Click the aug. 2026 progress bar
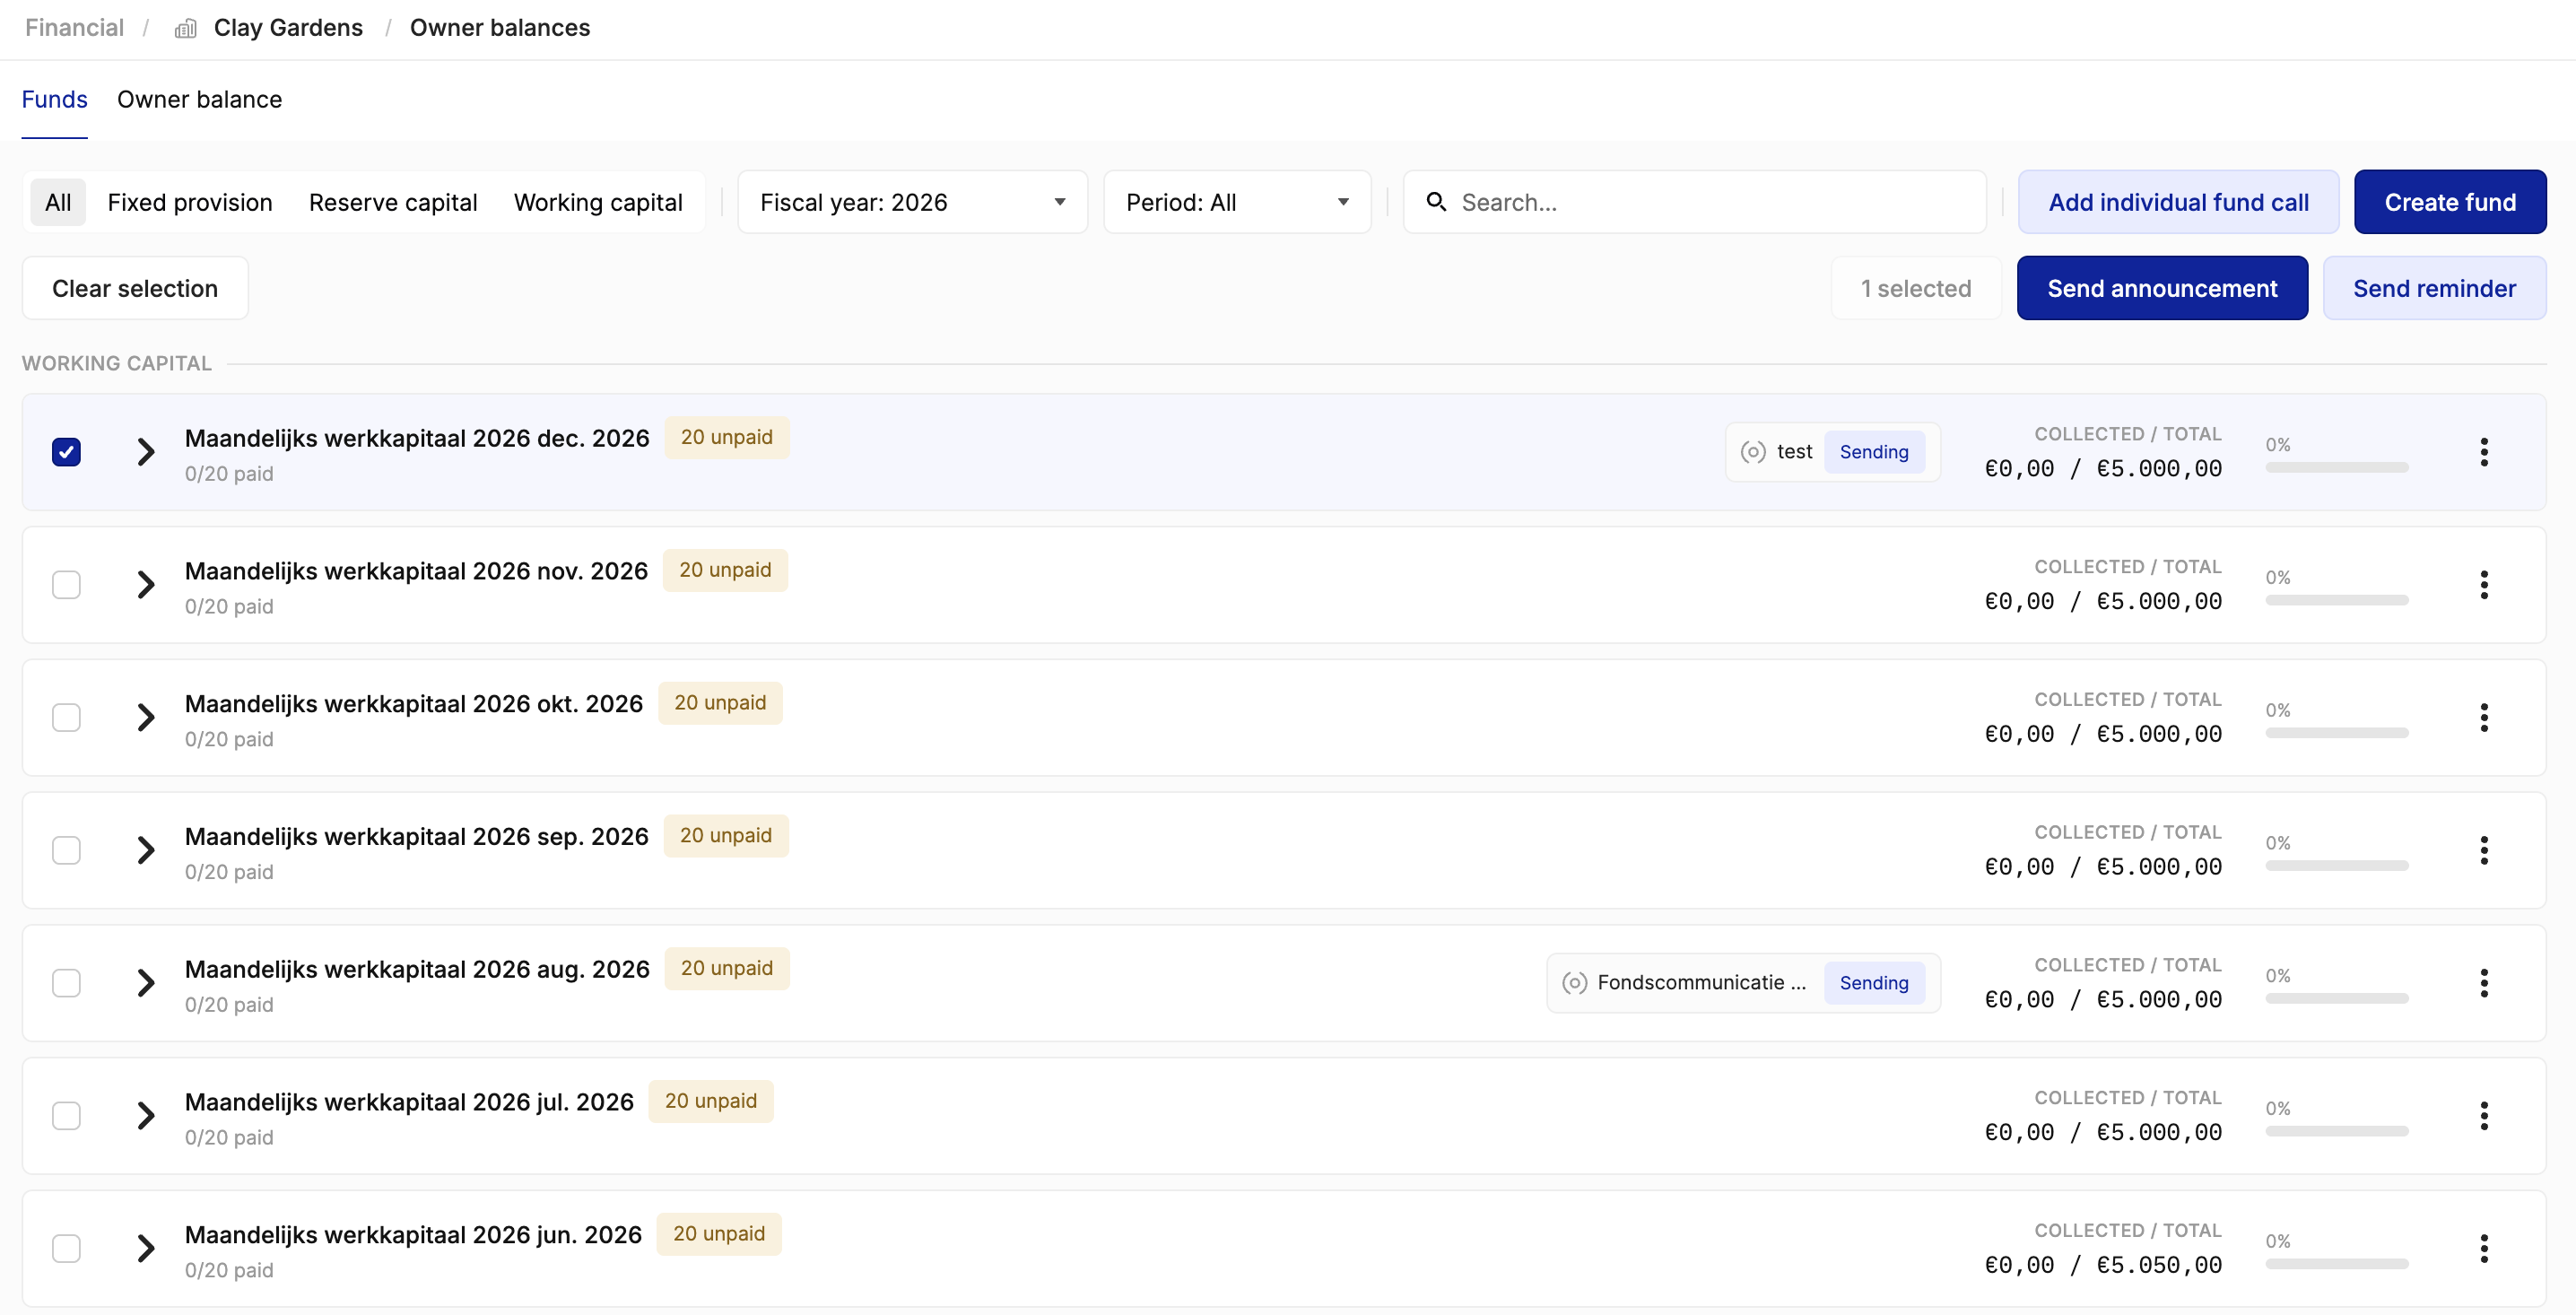The height and width of the screenshot is (1315, 2576). 2336,999
